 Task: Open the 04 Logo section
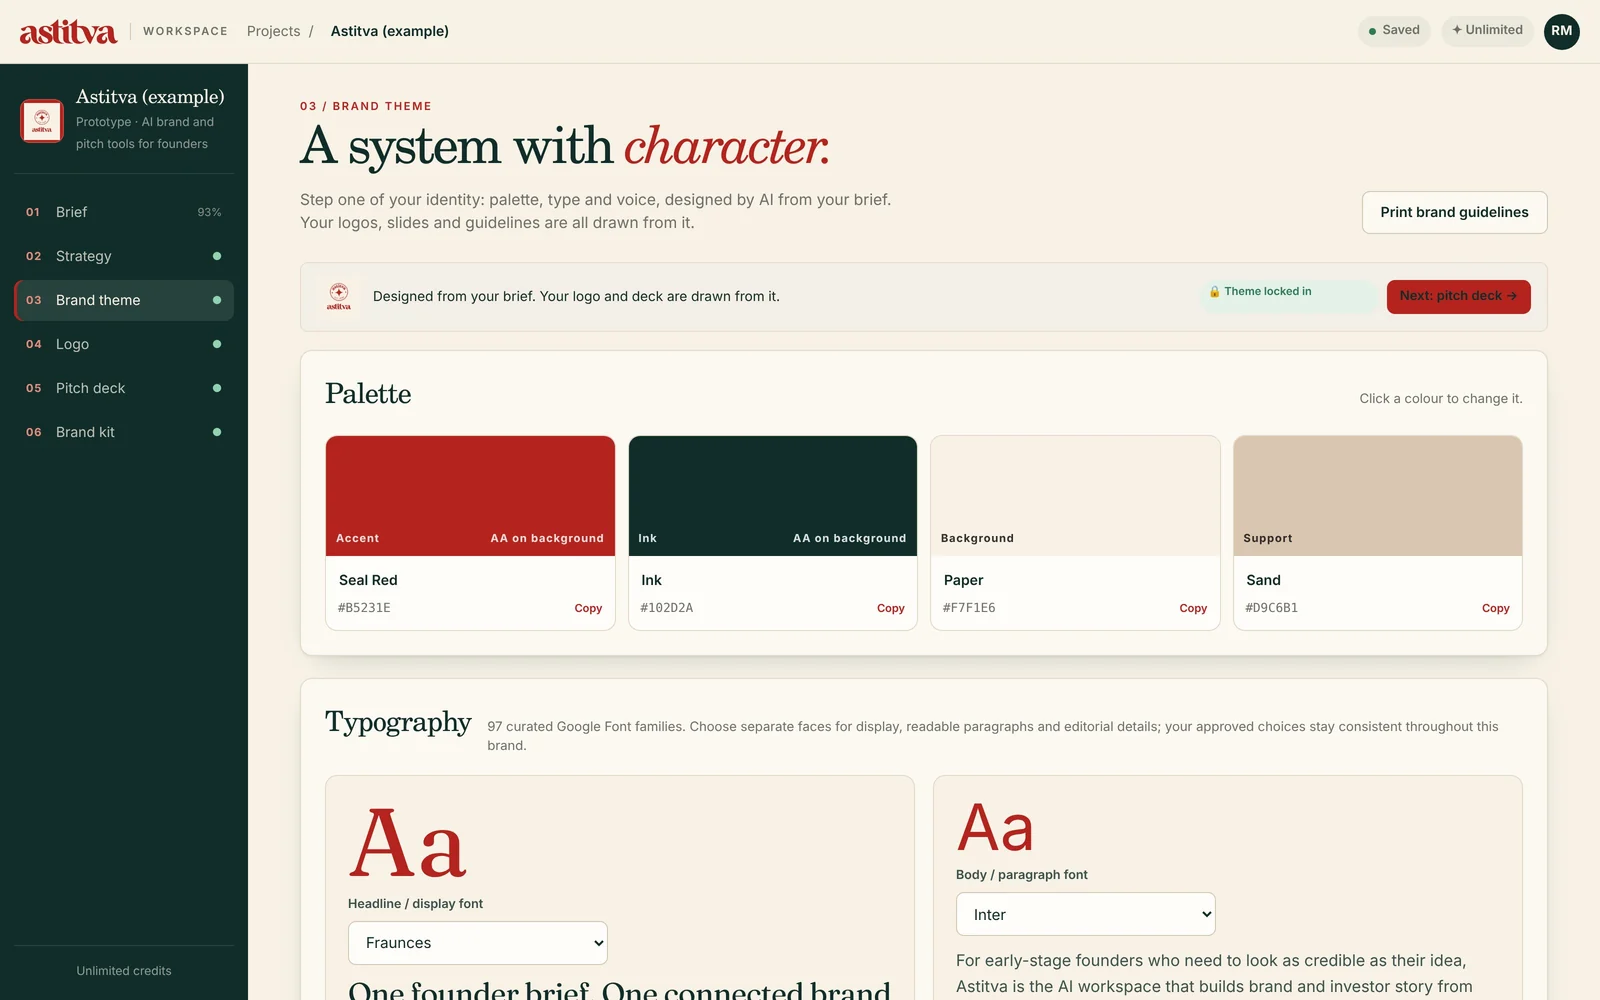click(x=124, y=344)
